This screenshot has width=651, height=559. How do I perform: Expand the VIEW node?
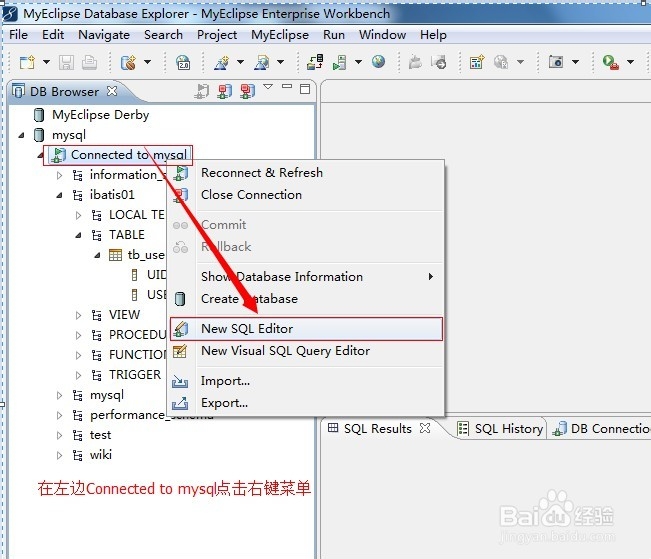click(78, 315)
